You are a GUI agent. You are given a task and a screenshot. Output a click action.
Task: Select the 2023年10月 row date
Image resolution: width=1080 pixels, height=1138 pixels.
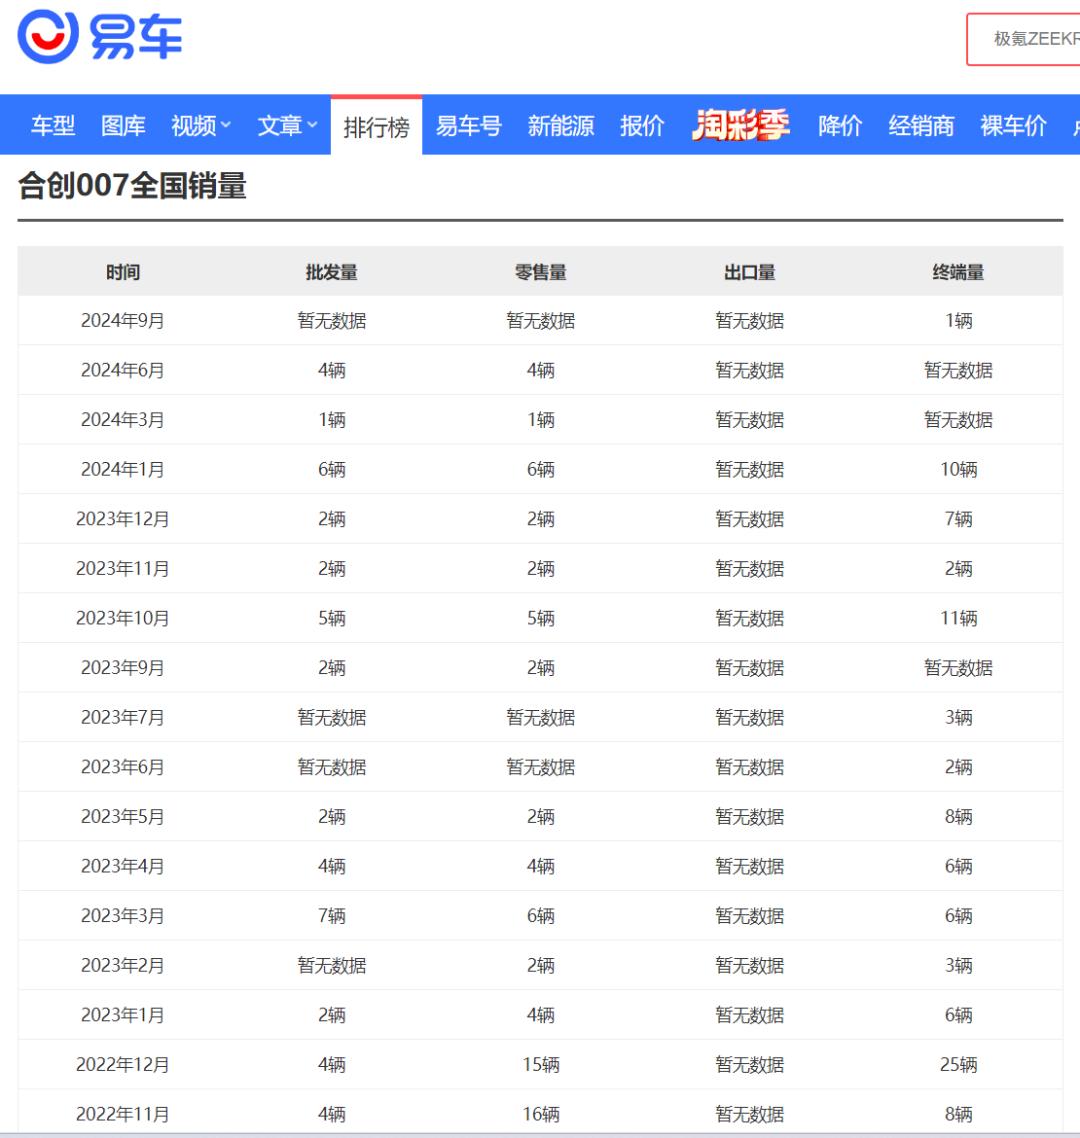[x=123, y=618]
